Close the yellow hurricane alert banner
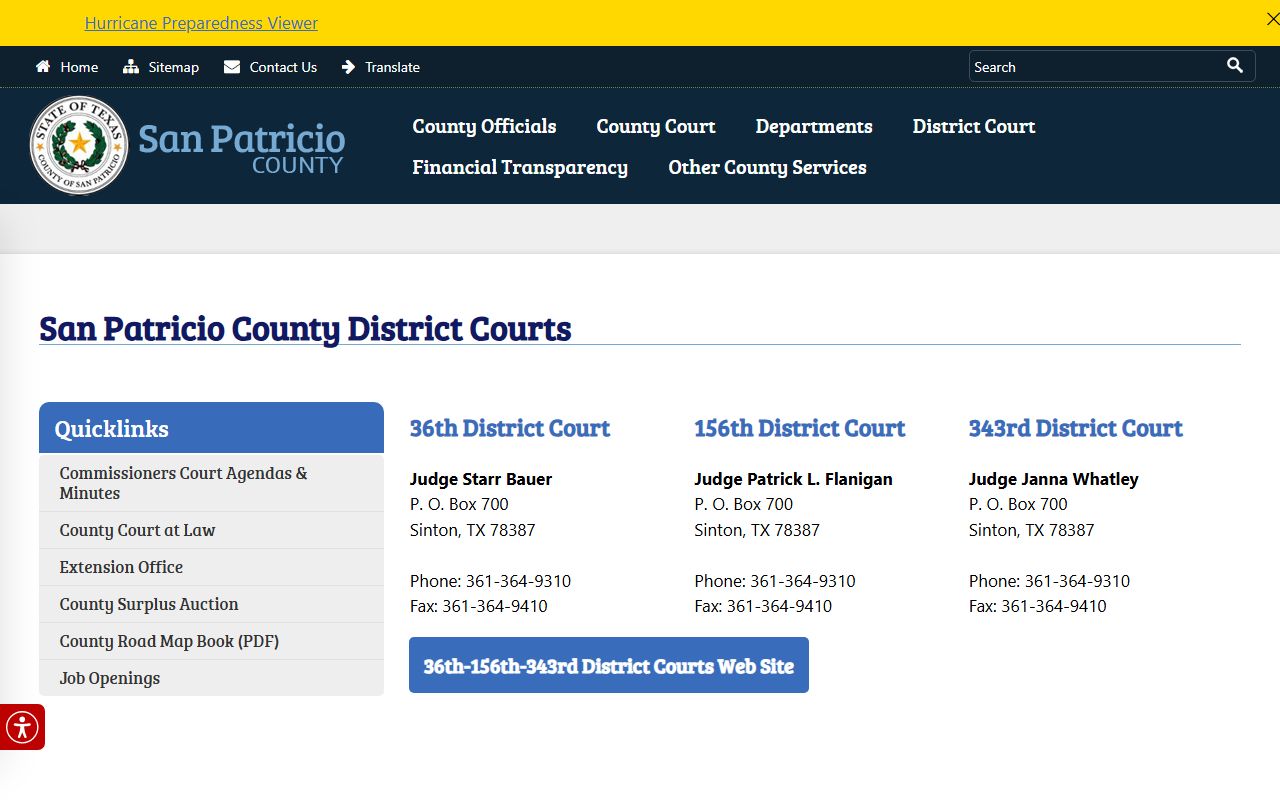This screenshot has width=1280, height=800. click(1272, 19)
